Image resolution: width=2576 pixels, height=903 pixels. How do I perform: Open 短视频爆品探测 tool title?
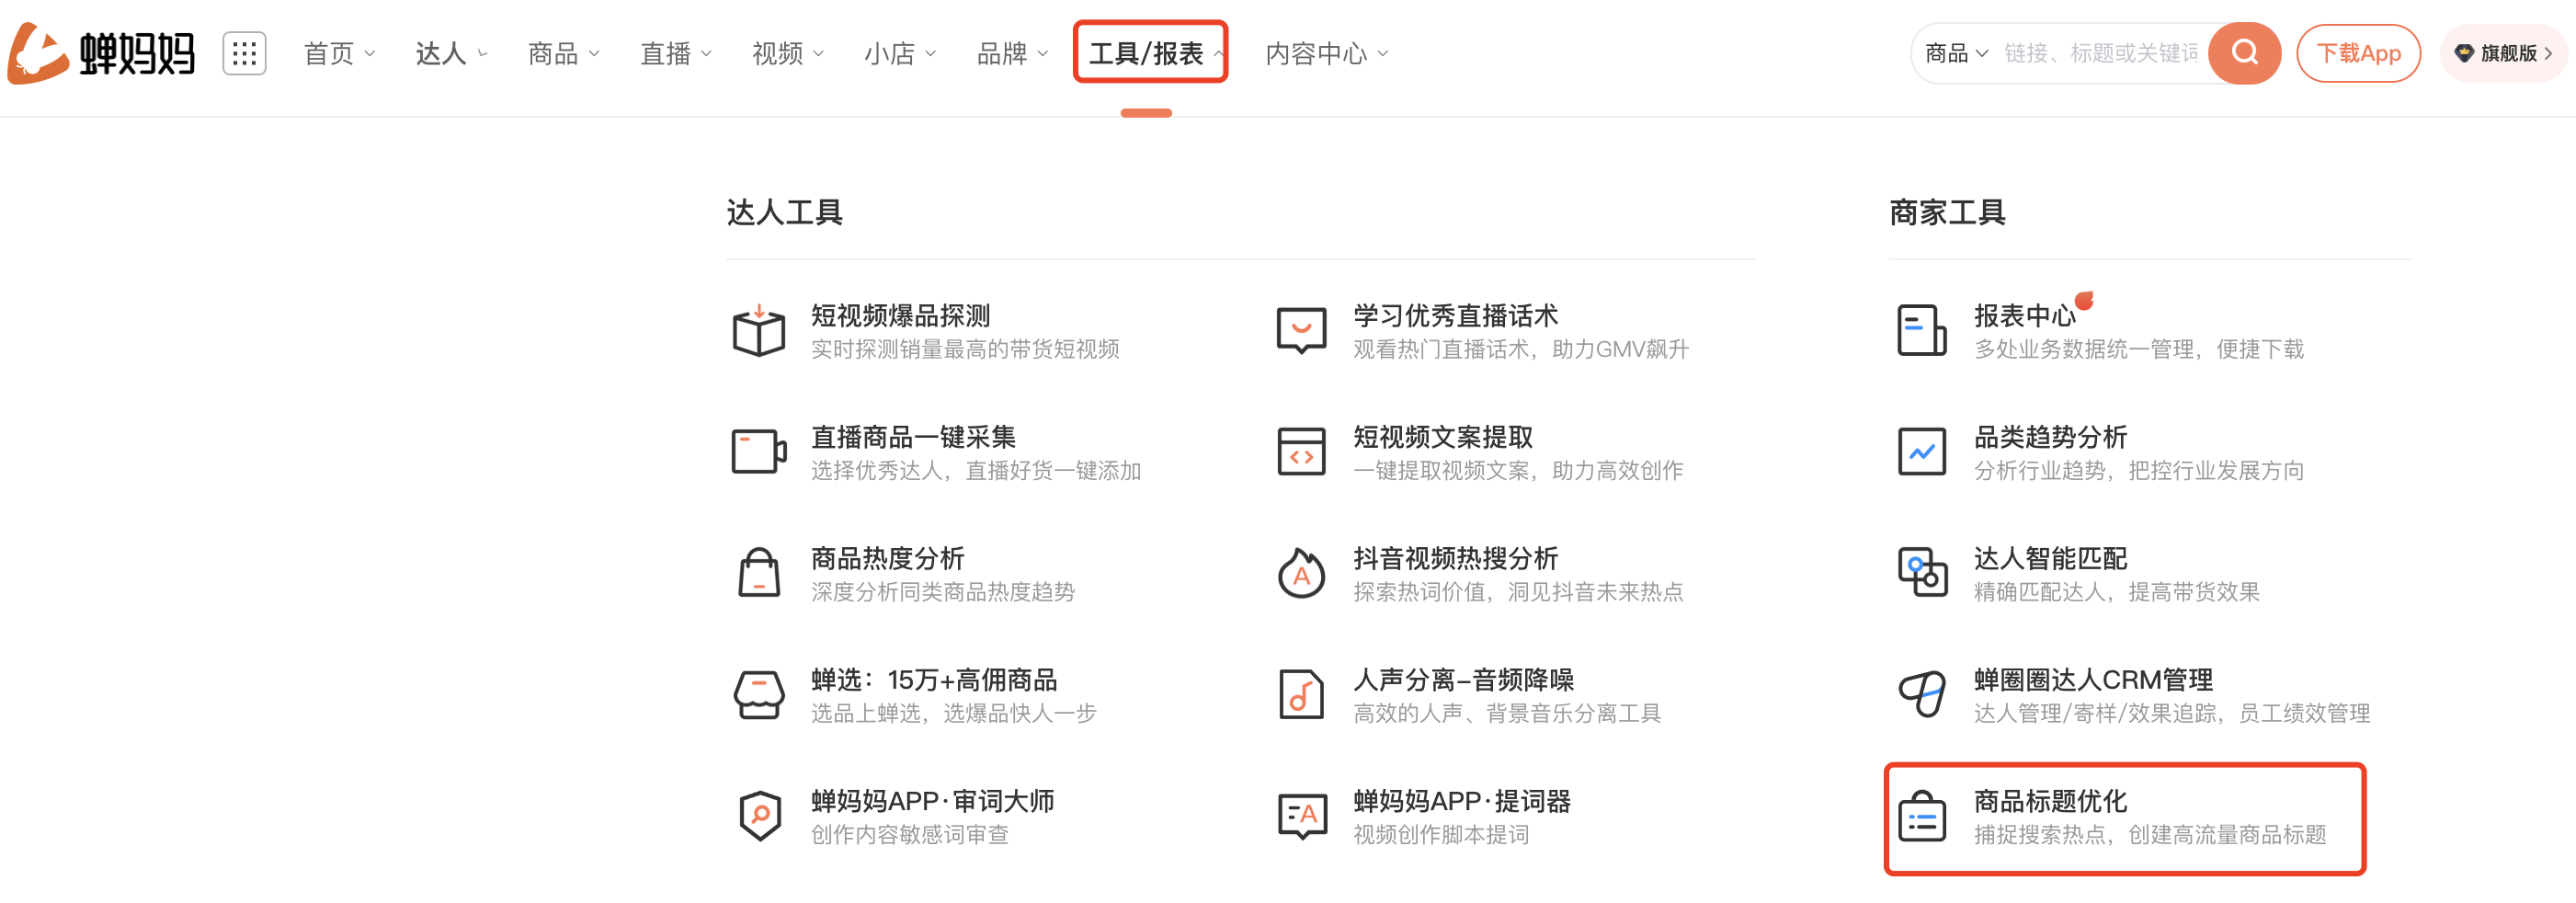tap(900, 316)
